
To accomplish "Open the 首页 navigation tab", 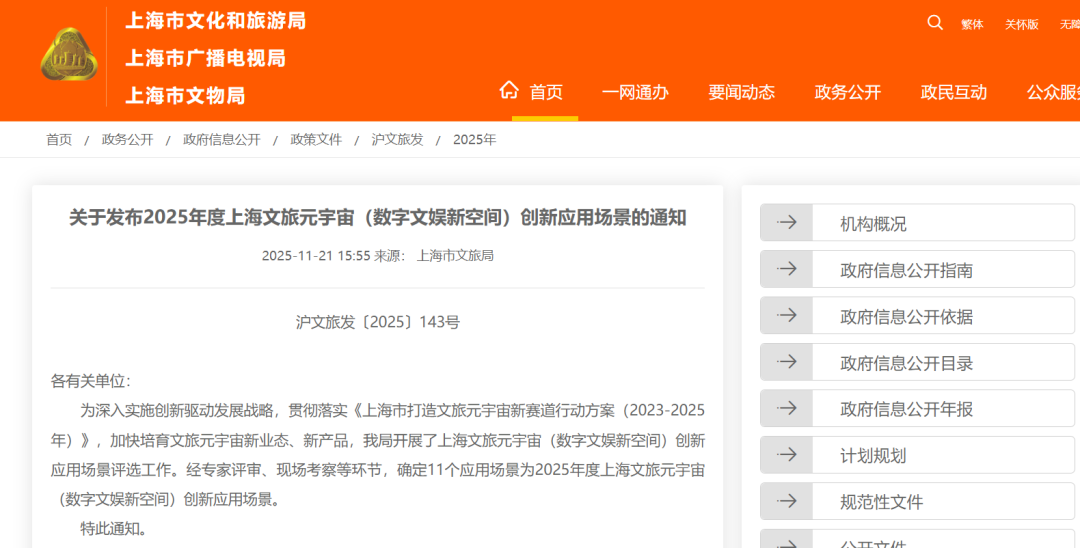I will pyautogui.click(x=546, y=92).
